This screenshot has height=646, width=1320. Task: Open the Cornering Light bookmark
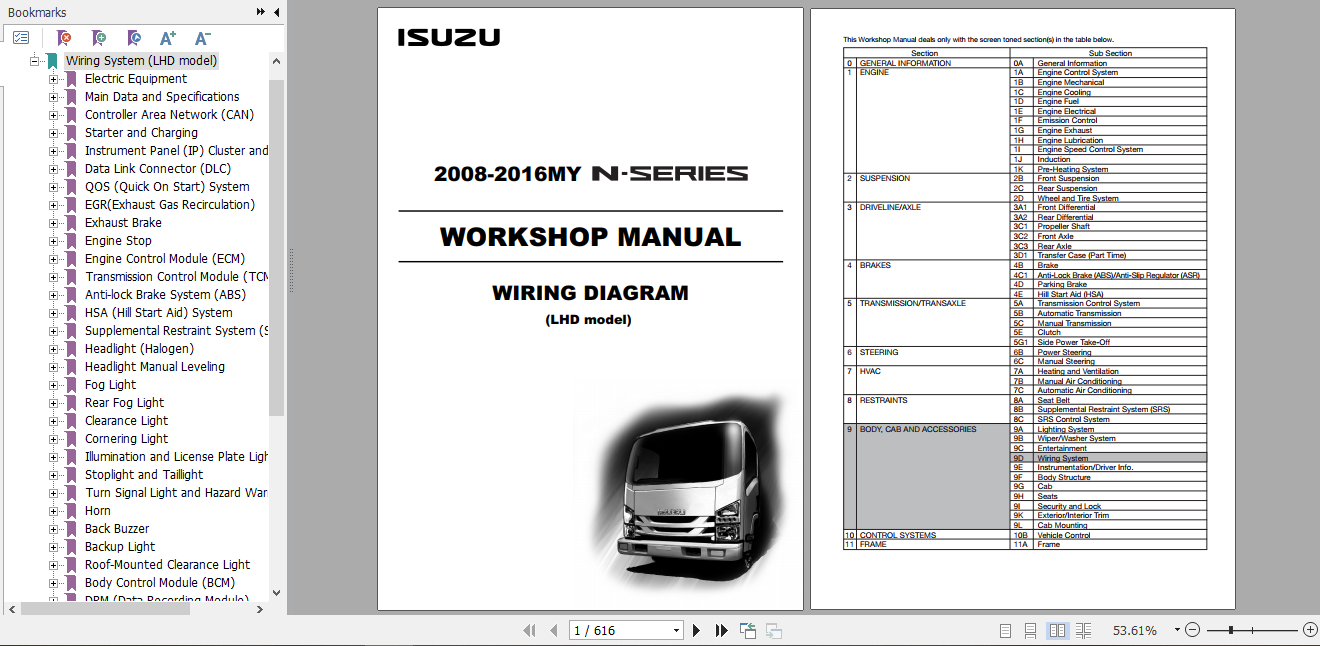pyautogui.click(x=126, y=439)
